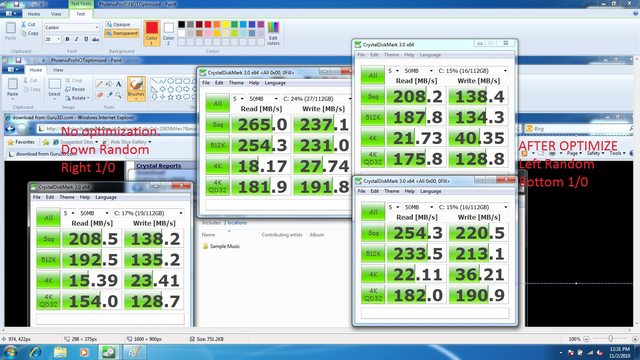Select the Color 1 button
640x360 pixels.
tap(151, 33)
